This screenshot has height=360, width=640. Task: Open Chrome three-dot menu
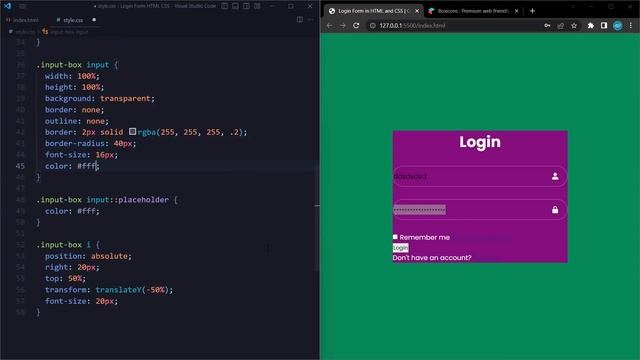tap(631, 25)
